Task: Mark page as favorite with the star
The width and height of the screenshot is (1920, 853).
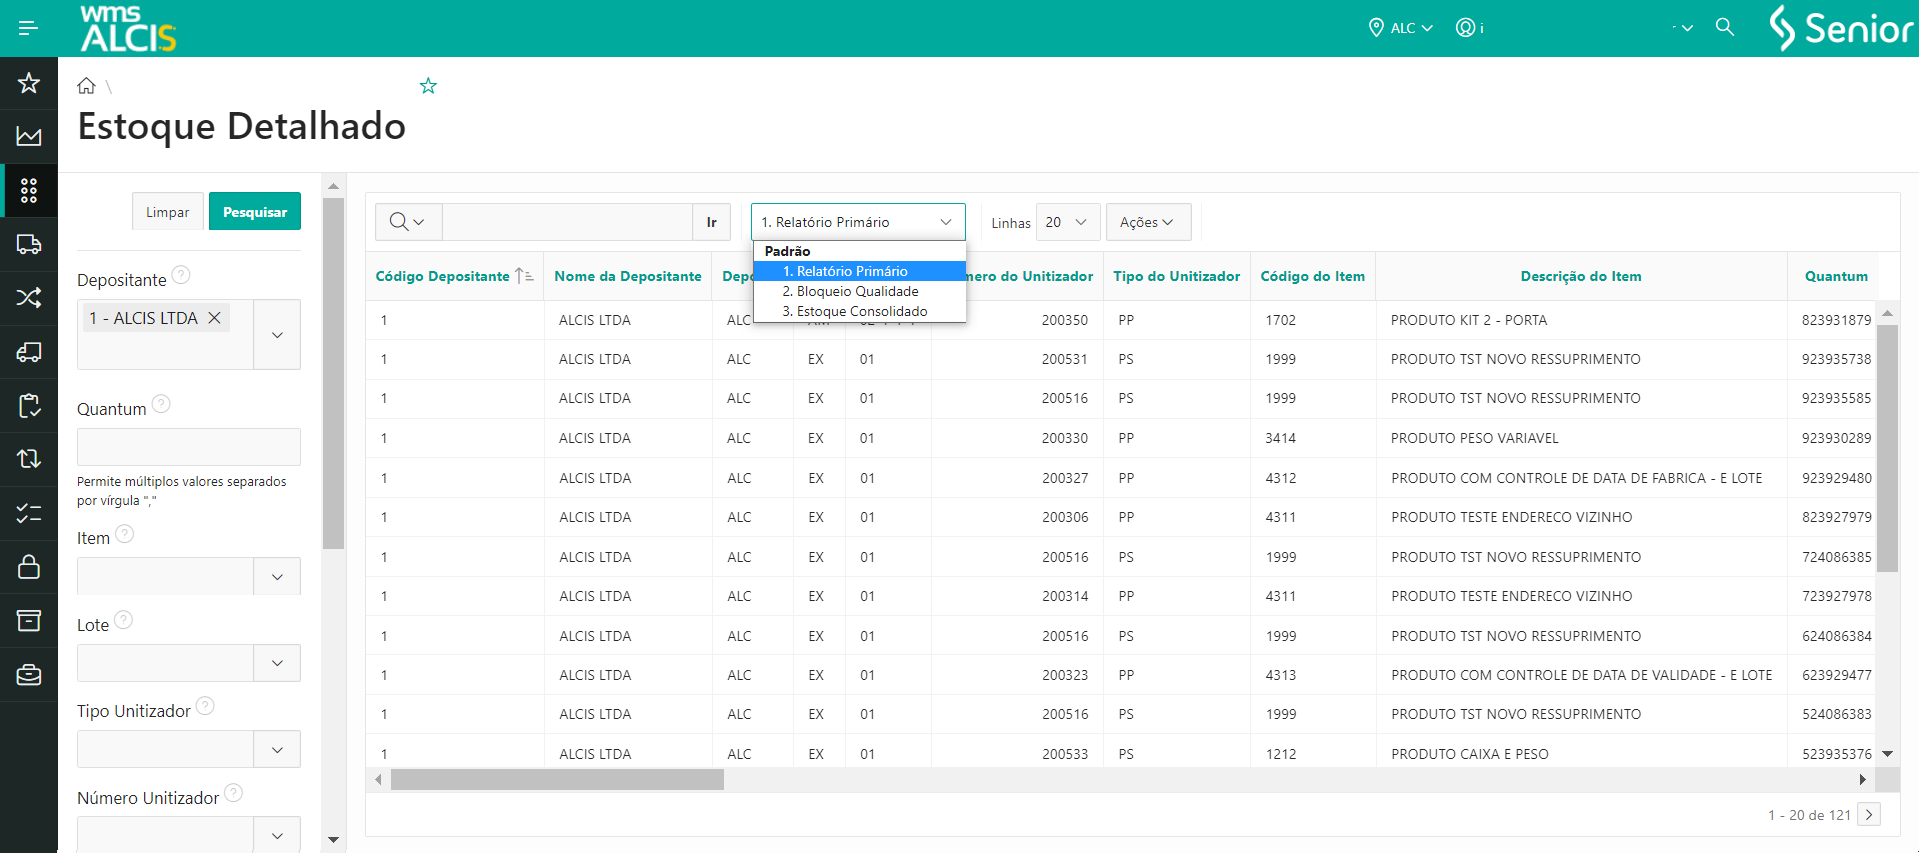Action: coord(428,86)
